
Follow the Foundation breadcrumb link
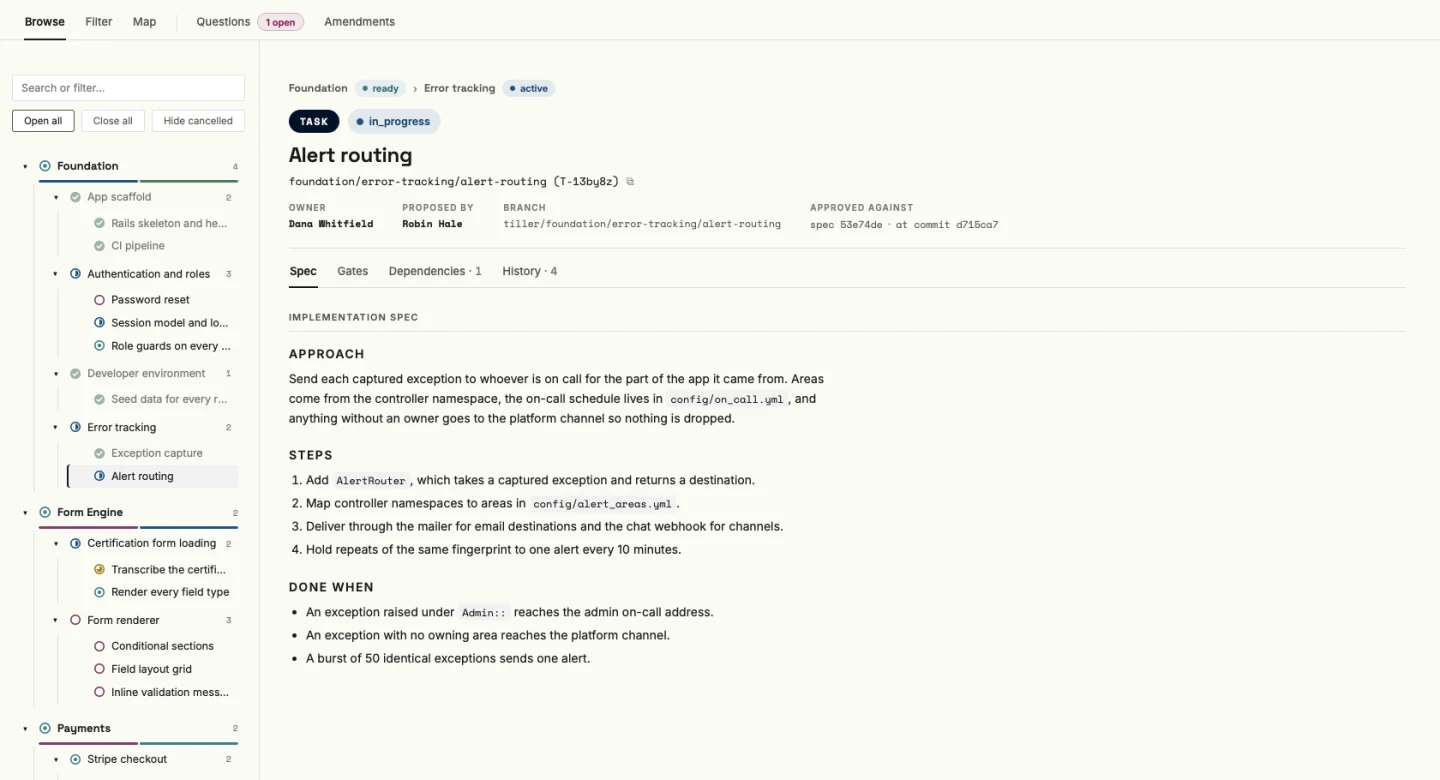(318, 88)
